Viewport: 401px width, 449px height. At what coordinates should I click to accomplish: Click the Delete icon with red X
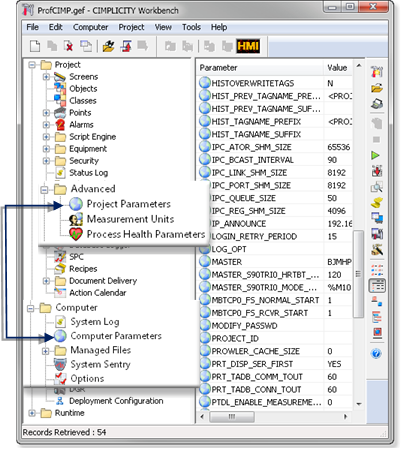pos(69,46)
